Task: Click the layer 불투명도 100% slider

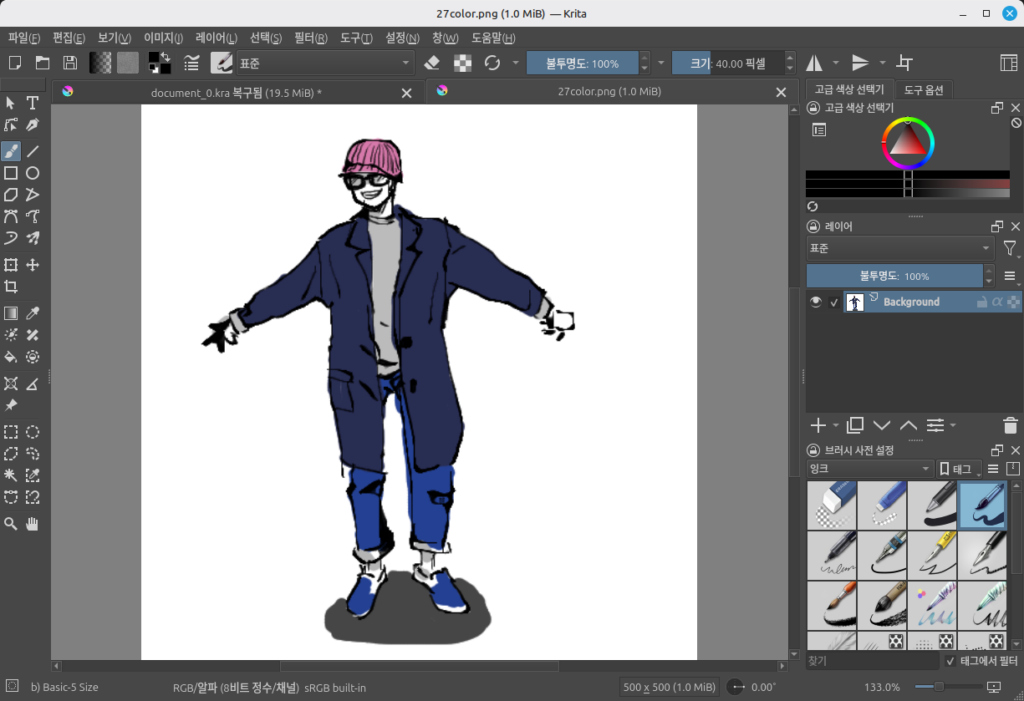Action: coord(895,276)
